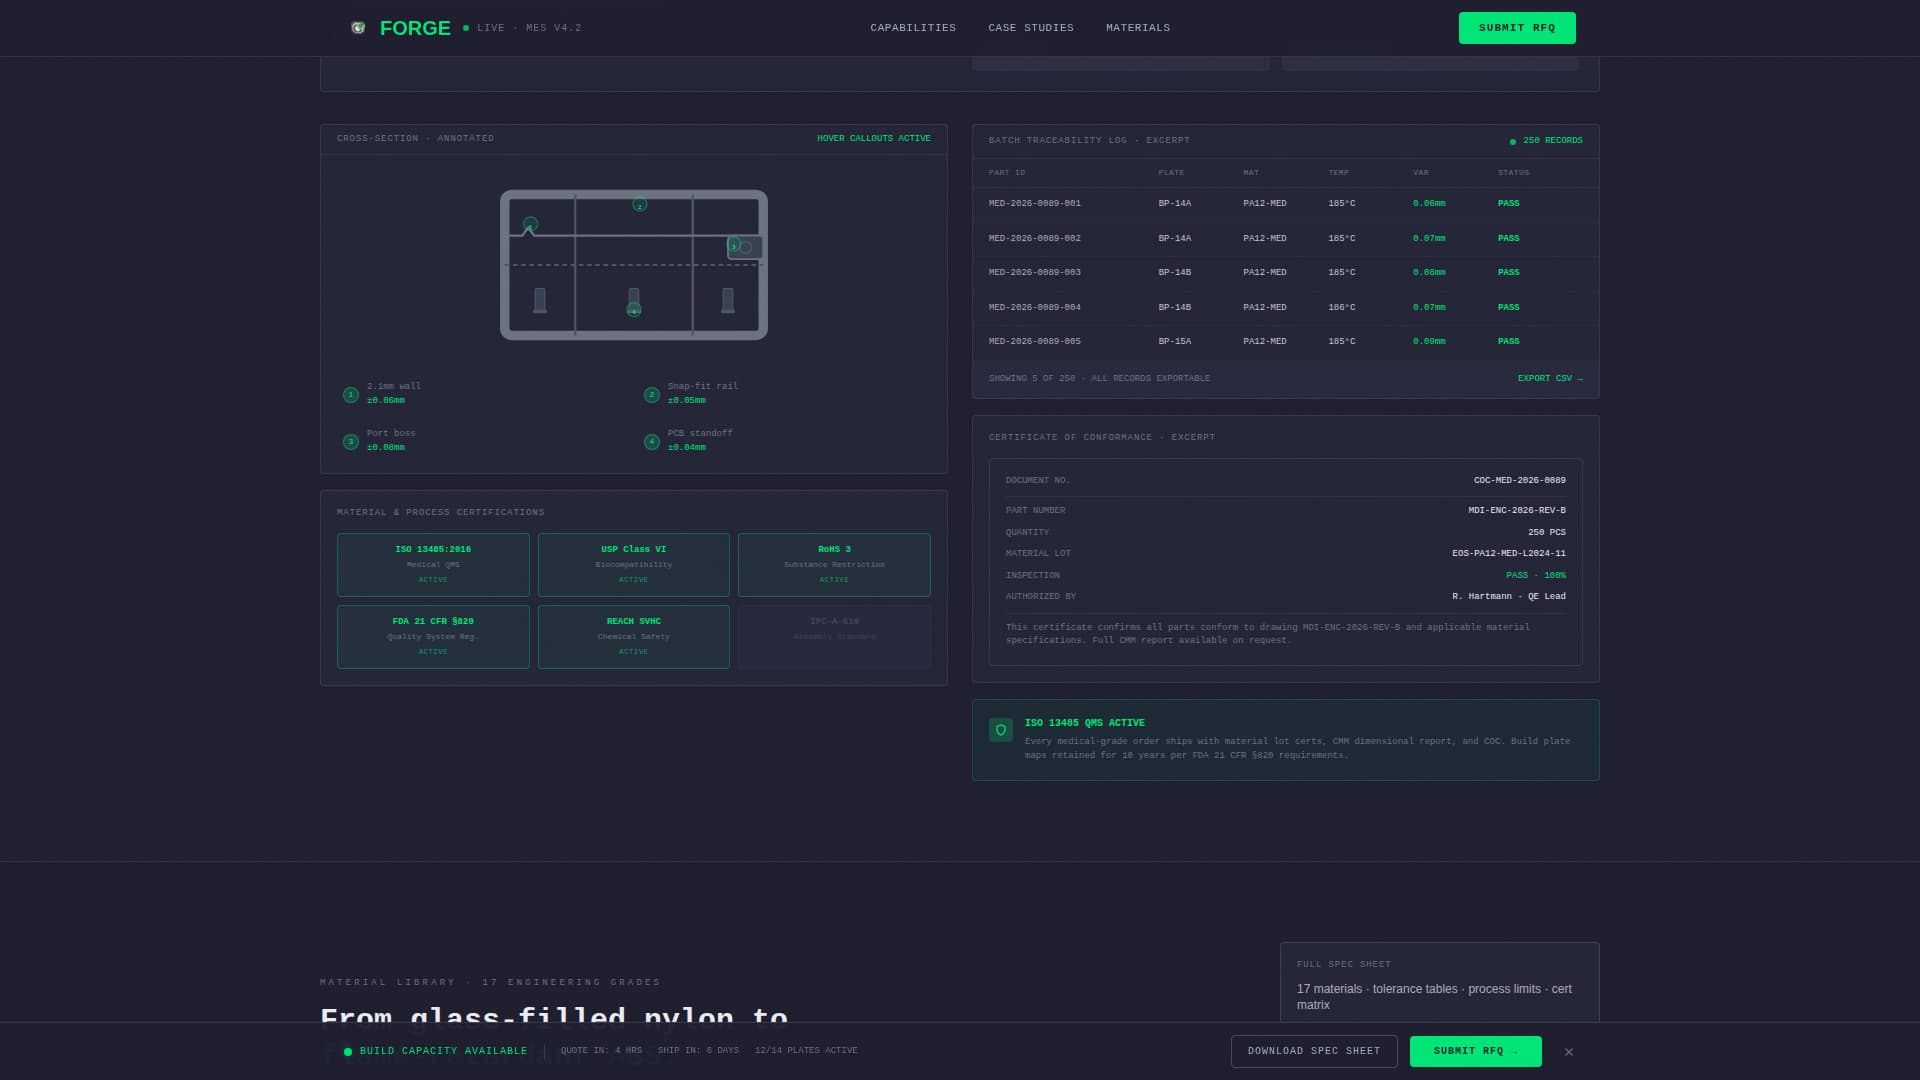
Task: Switch to the MATERIALS nav item
Action: click(1137, 28)
